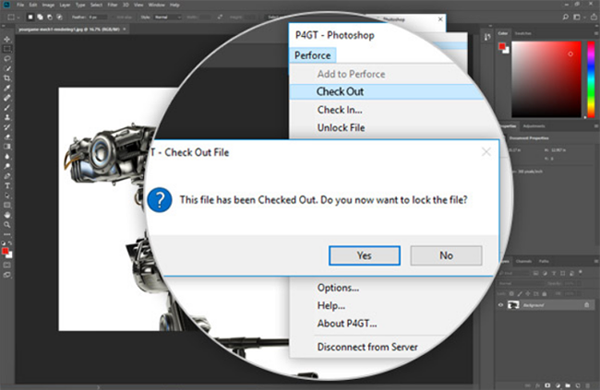Select the Rectangle shape tool

[x=7, y=205]
